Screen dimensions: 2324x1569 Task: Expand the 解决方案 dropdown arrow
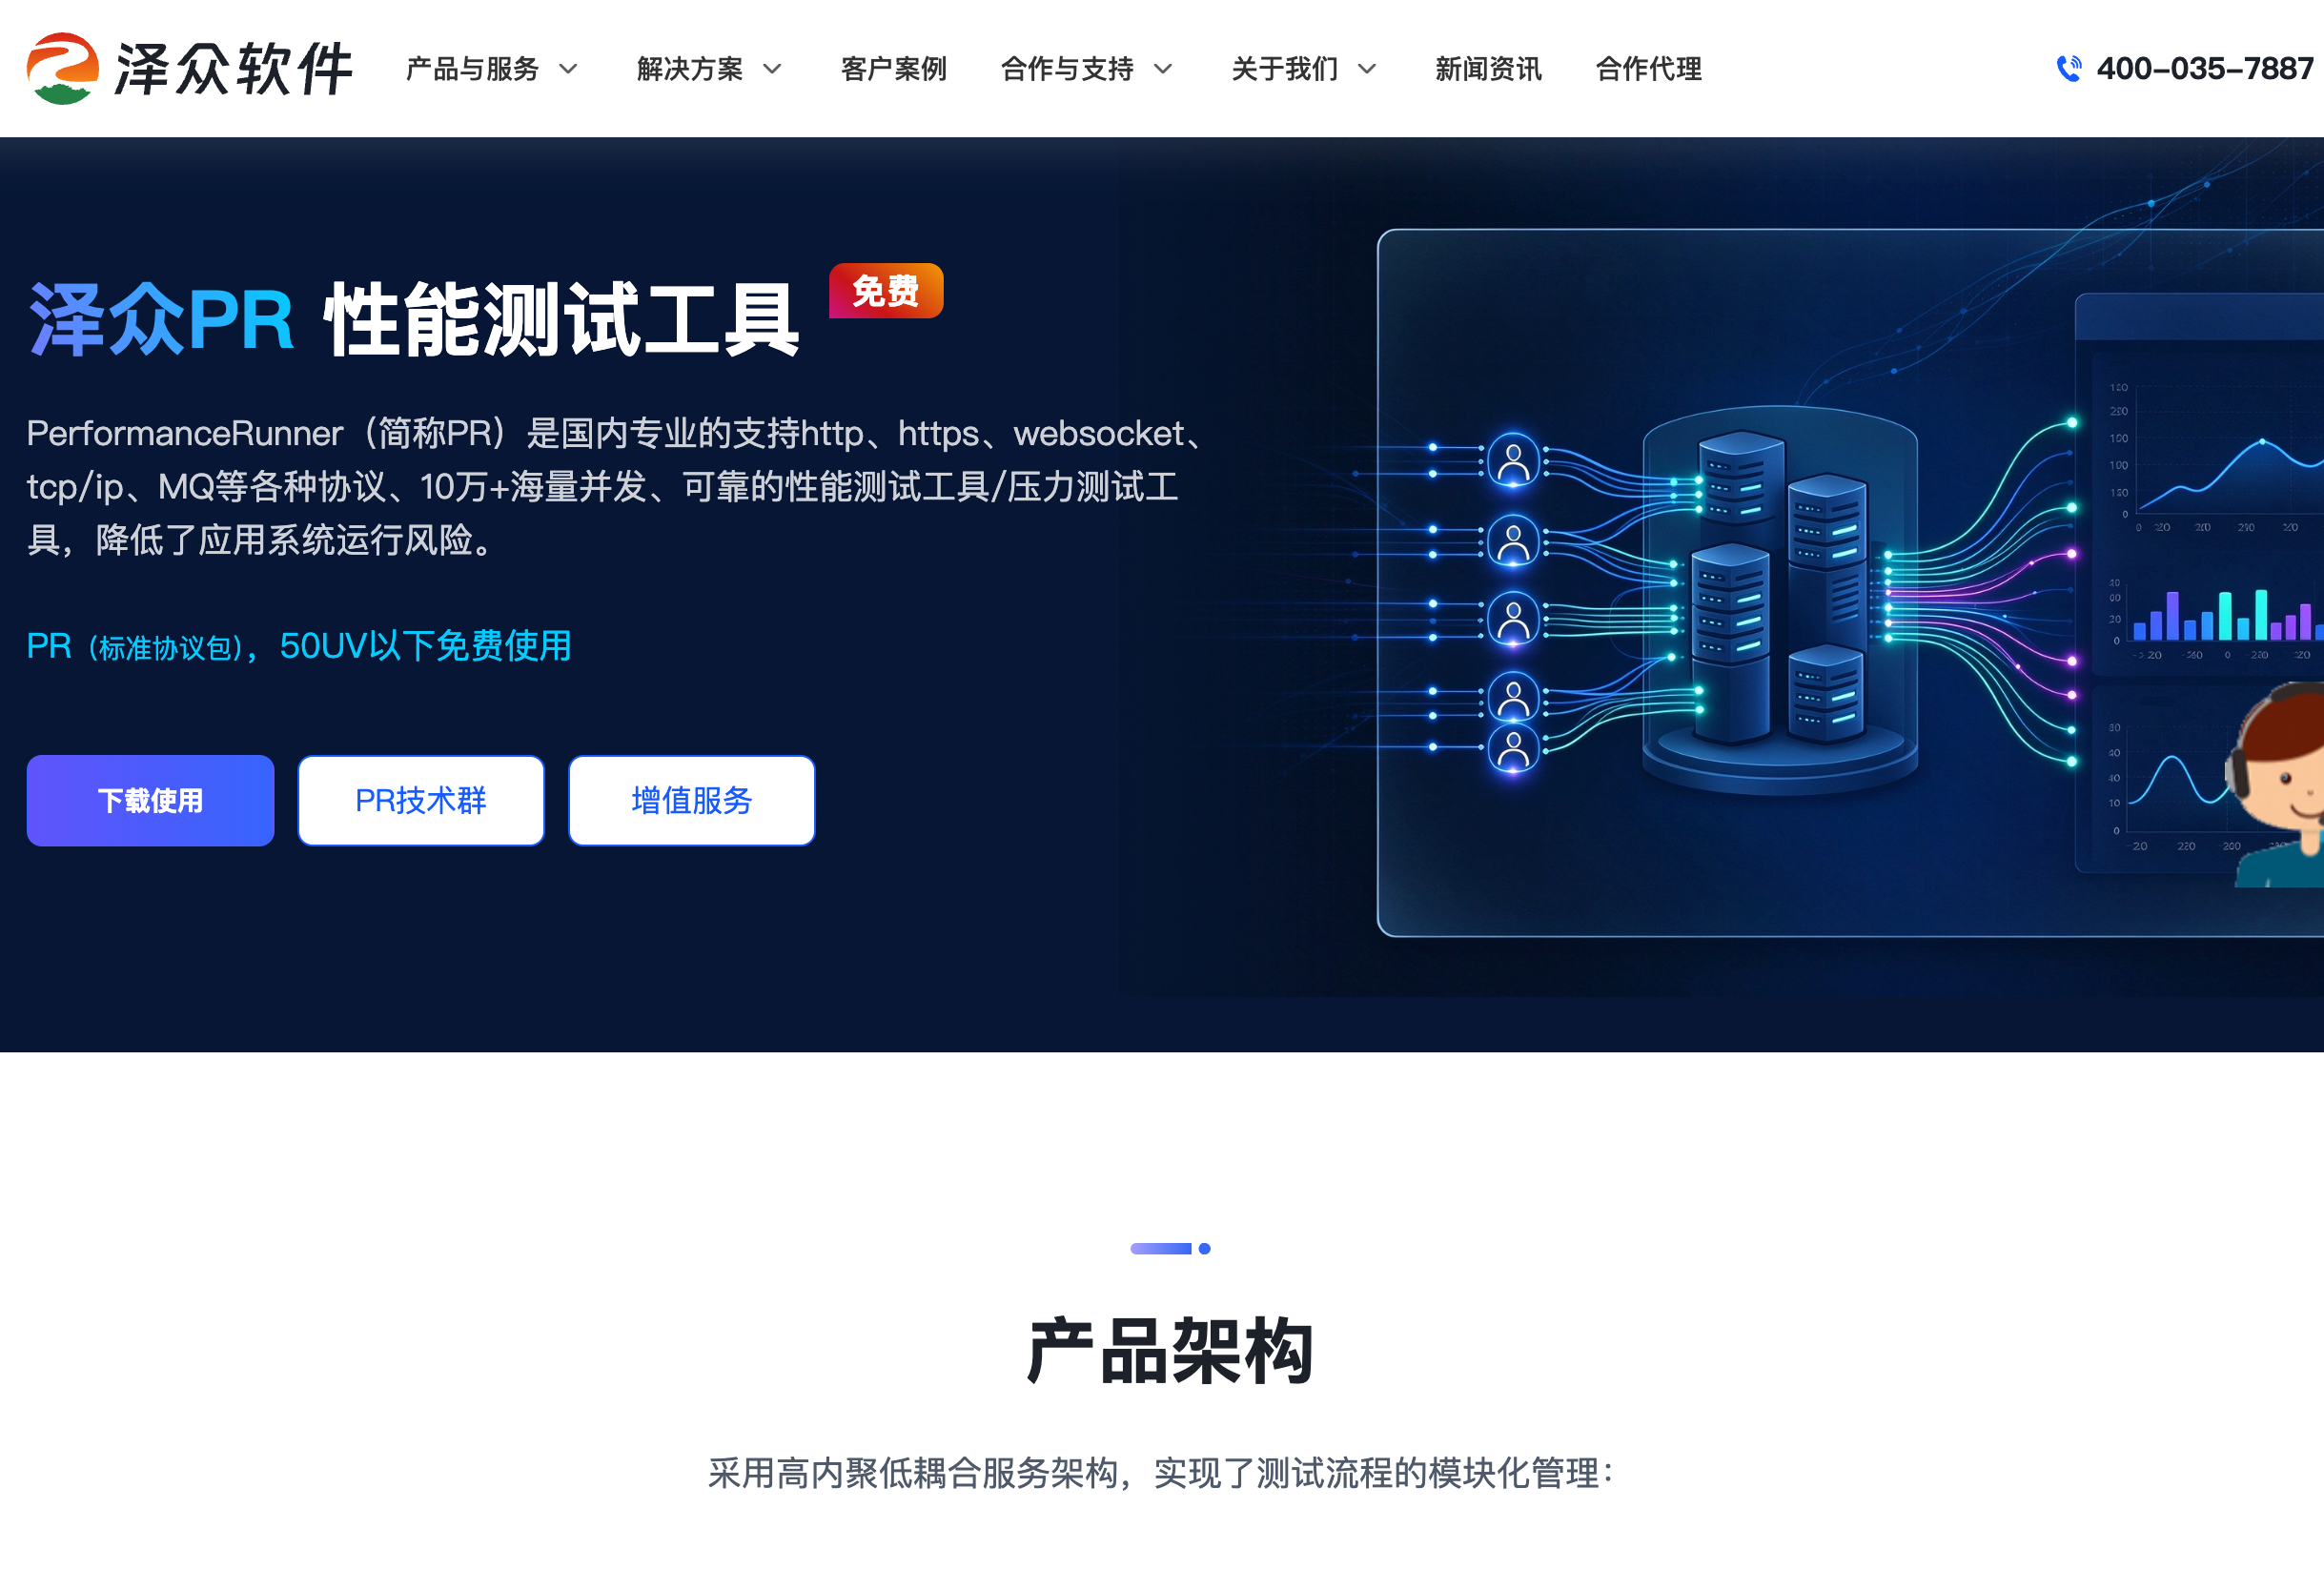tap(772, 69)
